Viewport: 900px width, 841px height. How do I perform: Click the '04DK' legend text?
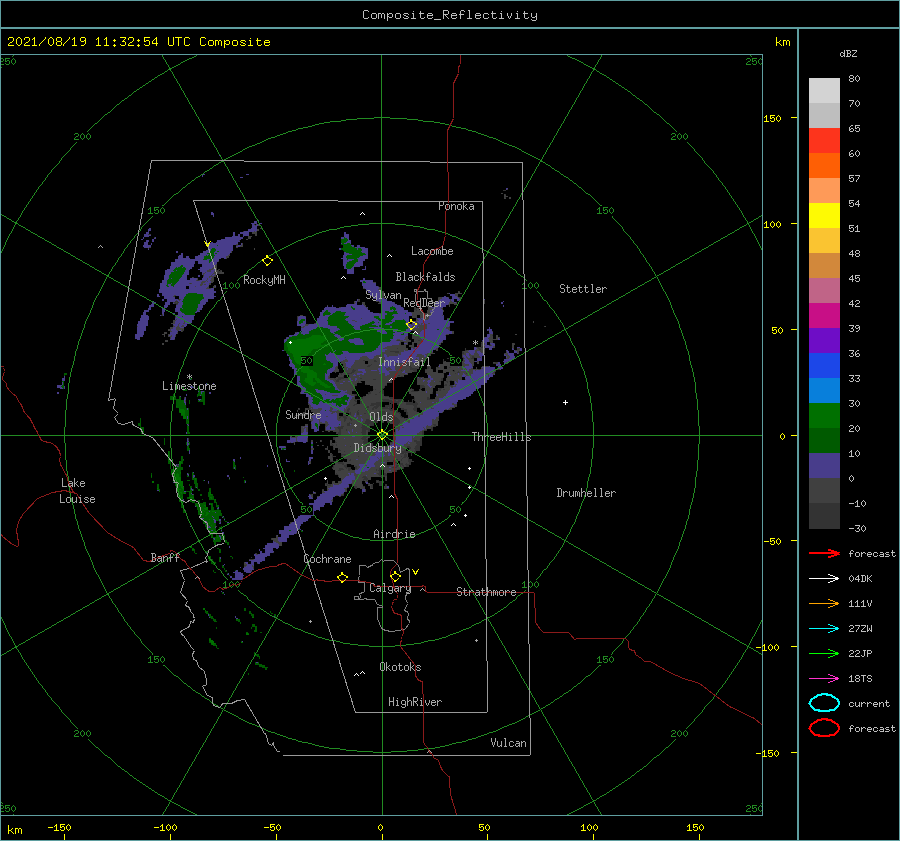click(860, 579)
